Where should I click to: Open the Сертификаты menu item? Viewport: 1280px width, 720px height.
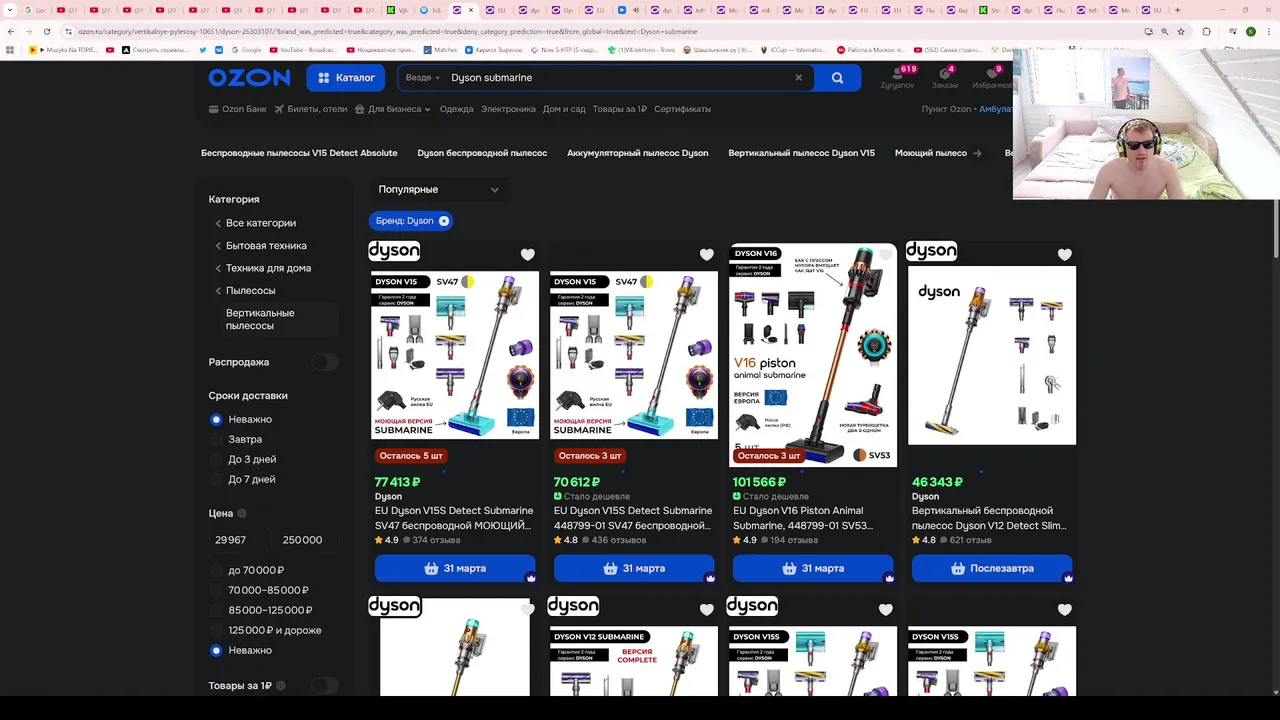[x=682, y=109]
